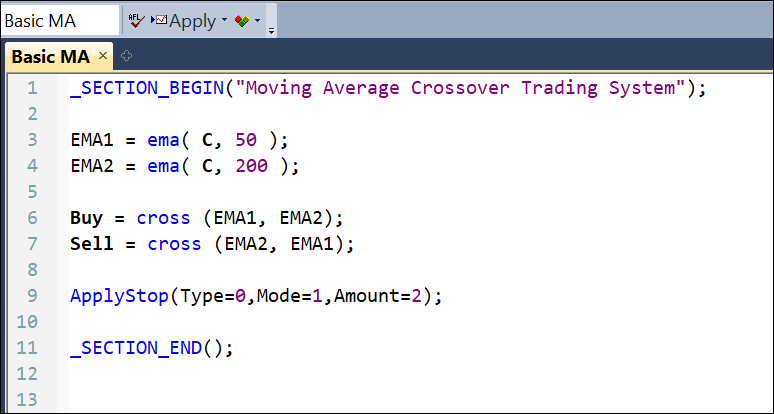
Task: Close the Basic MA tab
Action: 103,56
